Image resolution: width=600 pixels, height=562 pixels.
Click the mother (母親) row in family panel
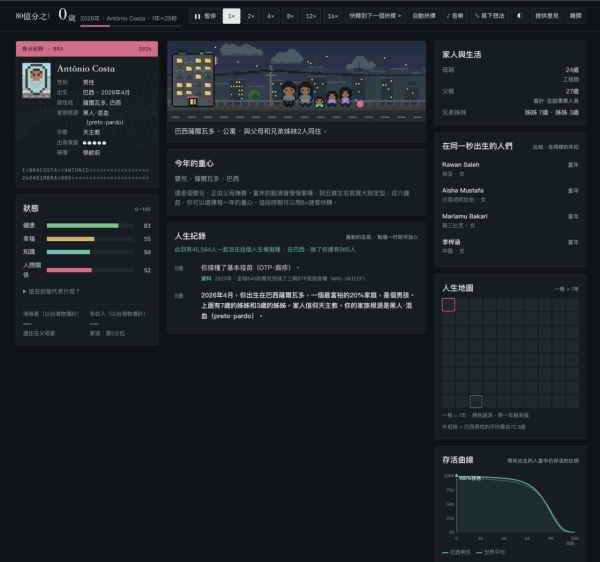[510, 74]
